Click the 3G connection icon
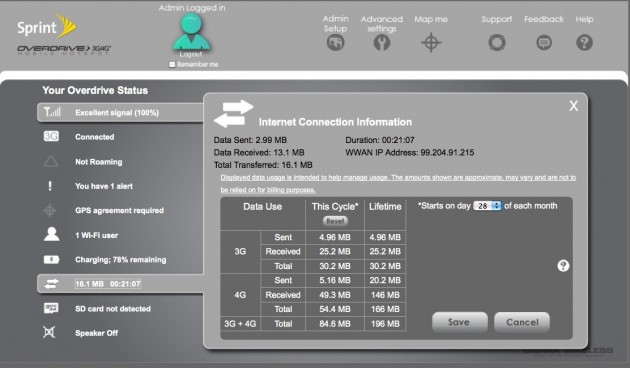The height and width of the screenshot is (368, 630). [51, 137]
